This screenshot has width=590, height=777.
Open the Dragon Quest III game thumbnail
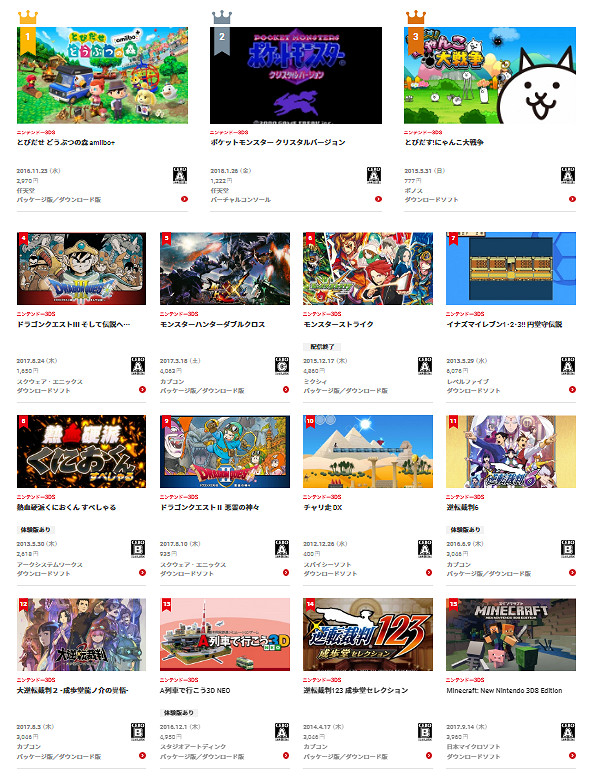[81, 269]
